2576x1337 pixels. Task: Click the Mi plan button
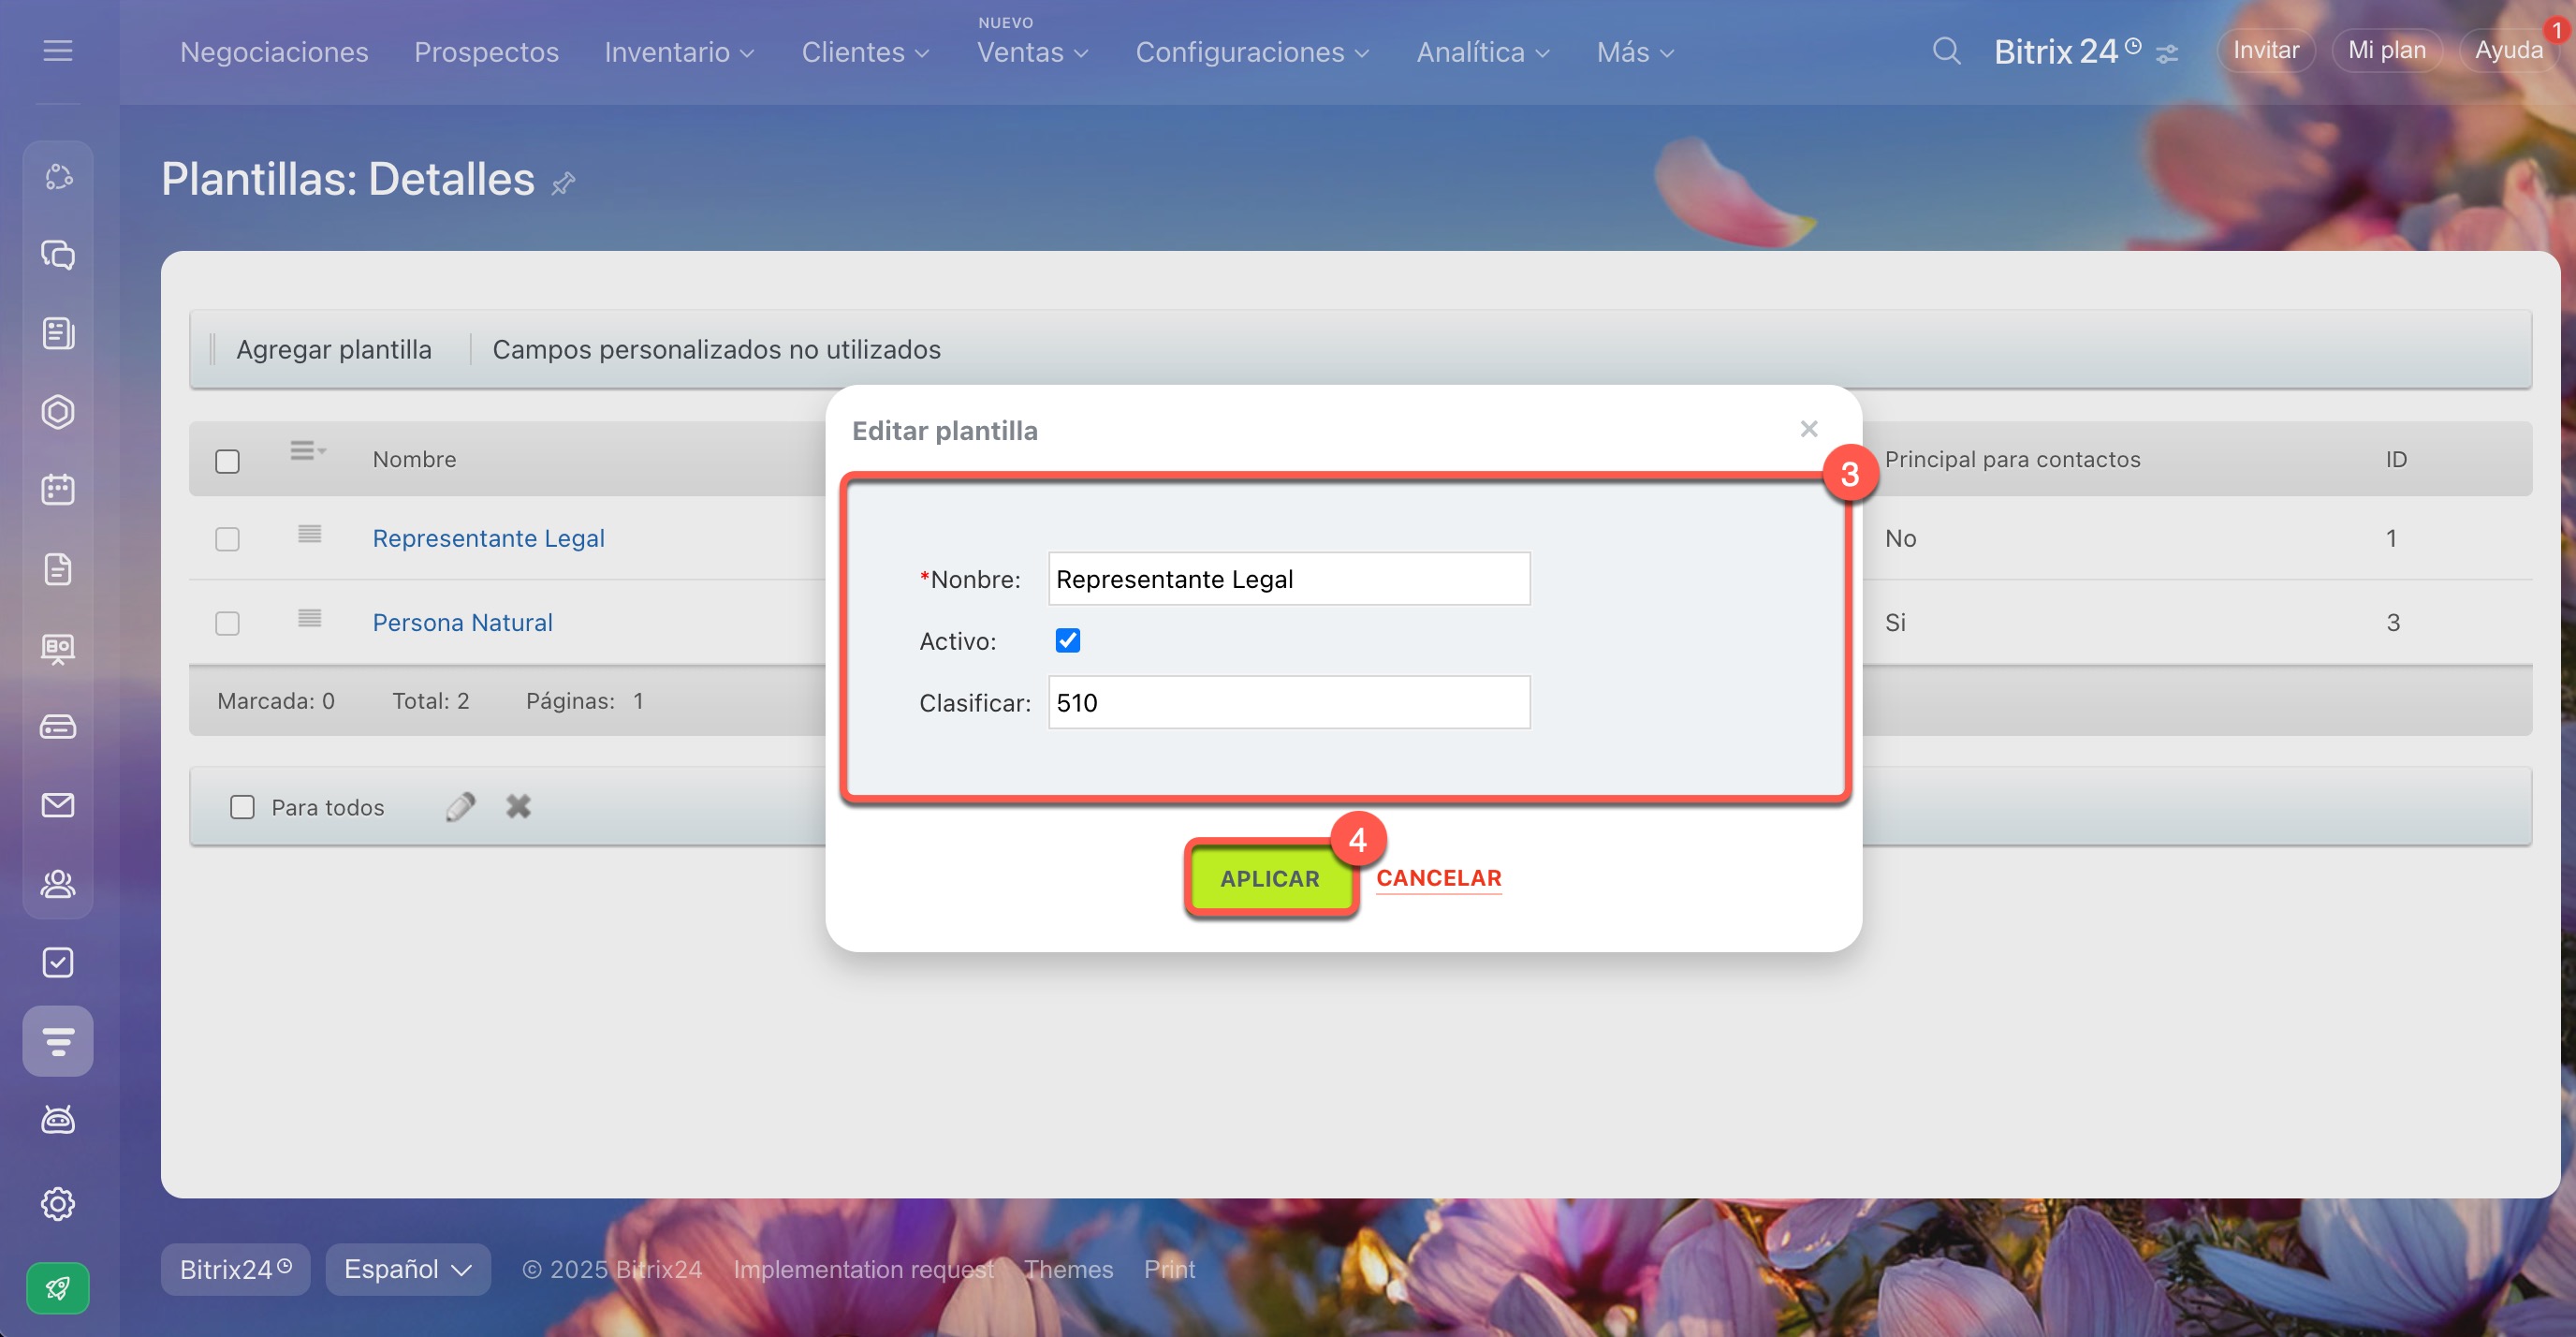2387,50
